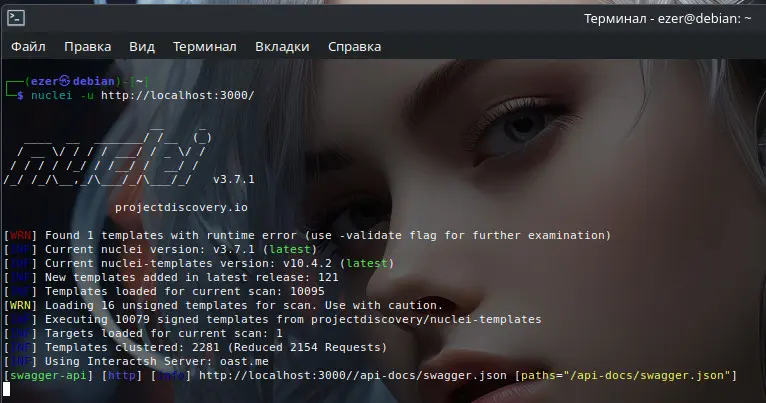Click the terminal app icon in title bar
766x403 pixels.
point(16,18)
